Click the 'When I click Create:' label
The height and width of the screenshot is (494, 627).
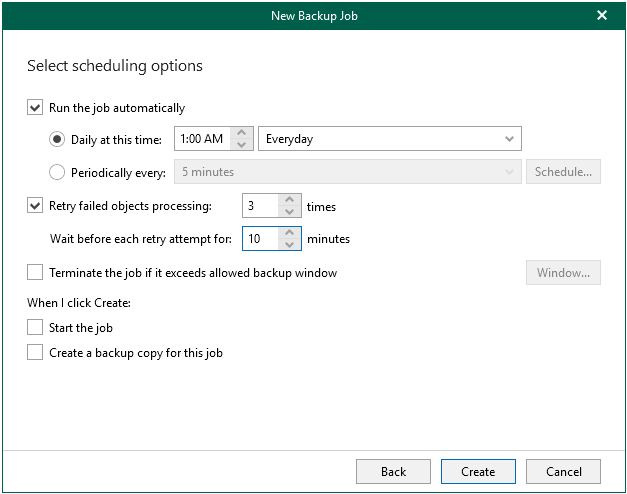[79, 303]
